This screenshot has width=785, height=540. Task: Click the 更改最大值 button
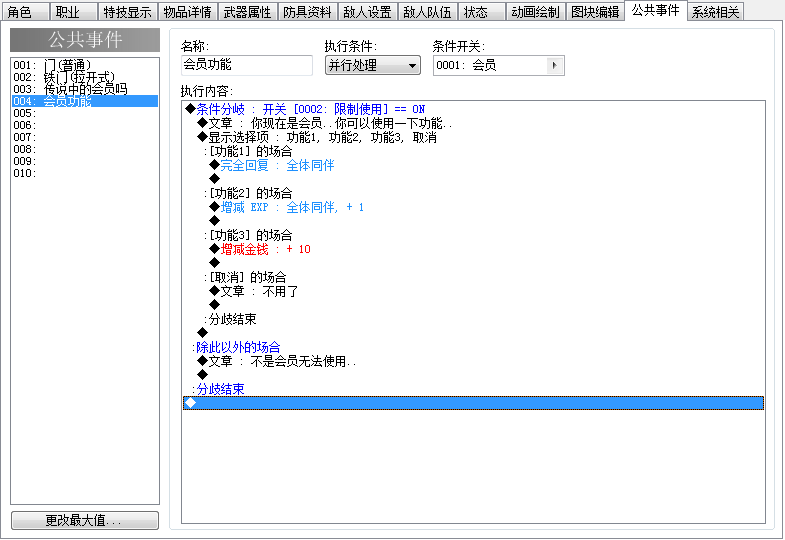pos(85,520)
